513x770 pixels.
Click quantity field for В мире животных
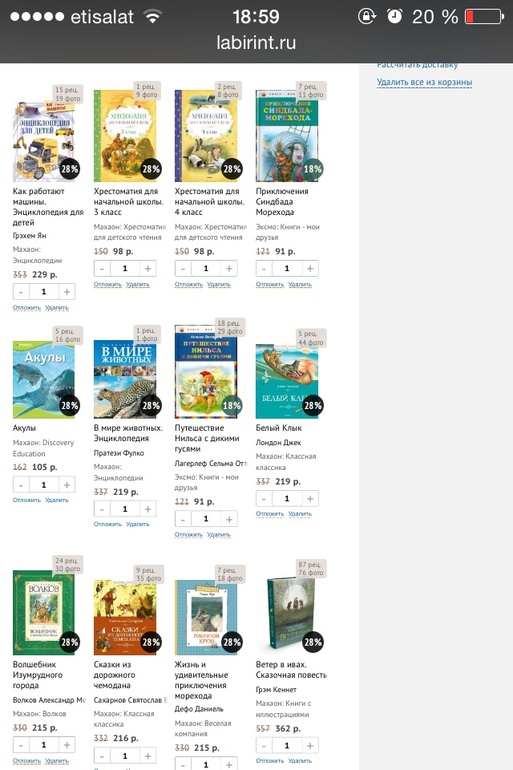pyautogui.click(x=125, y=509)
